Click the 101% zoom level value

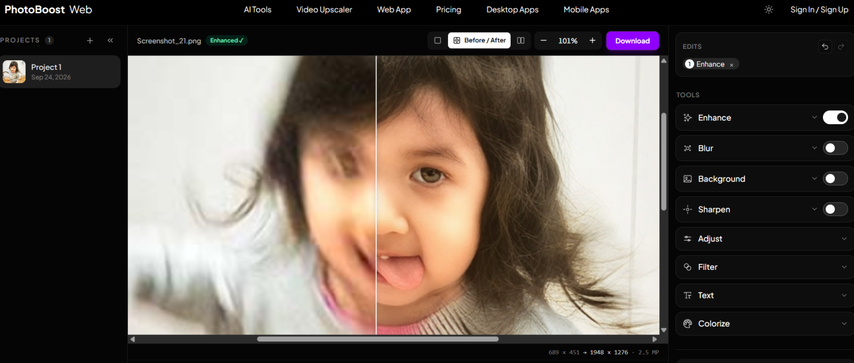click(x=568, y=41)
